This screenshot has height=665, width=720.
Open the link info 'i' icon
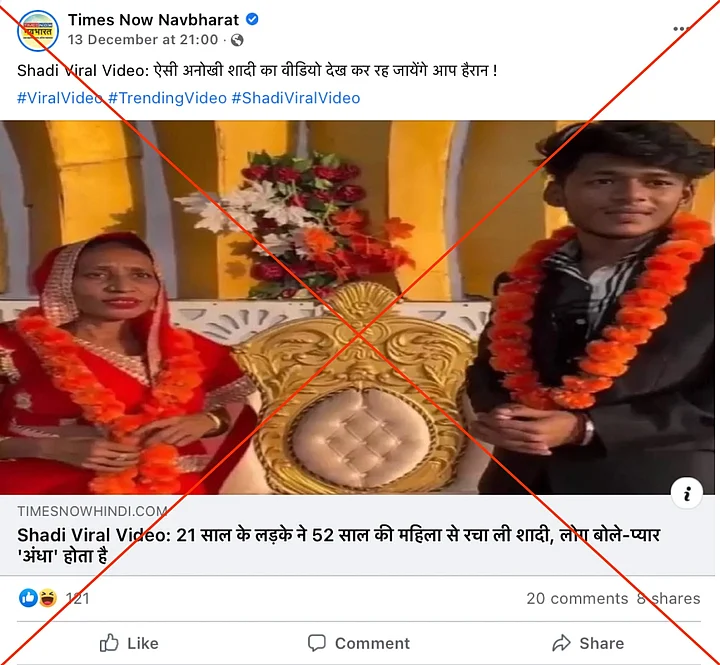[686, 494]
